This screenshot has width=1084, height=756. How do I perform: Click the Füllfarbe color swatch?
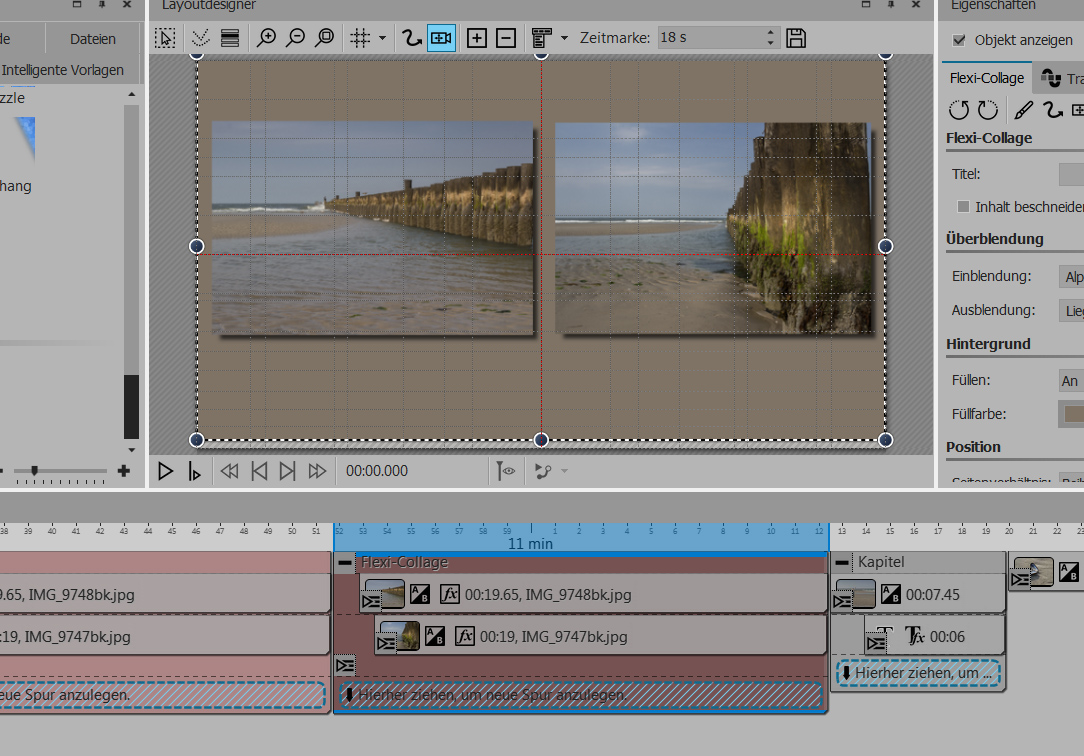click(1072, 413)
